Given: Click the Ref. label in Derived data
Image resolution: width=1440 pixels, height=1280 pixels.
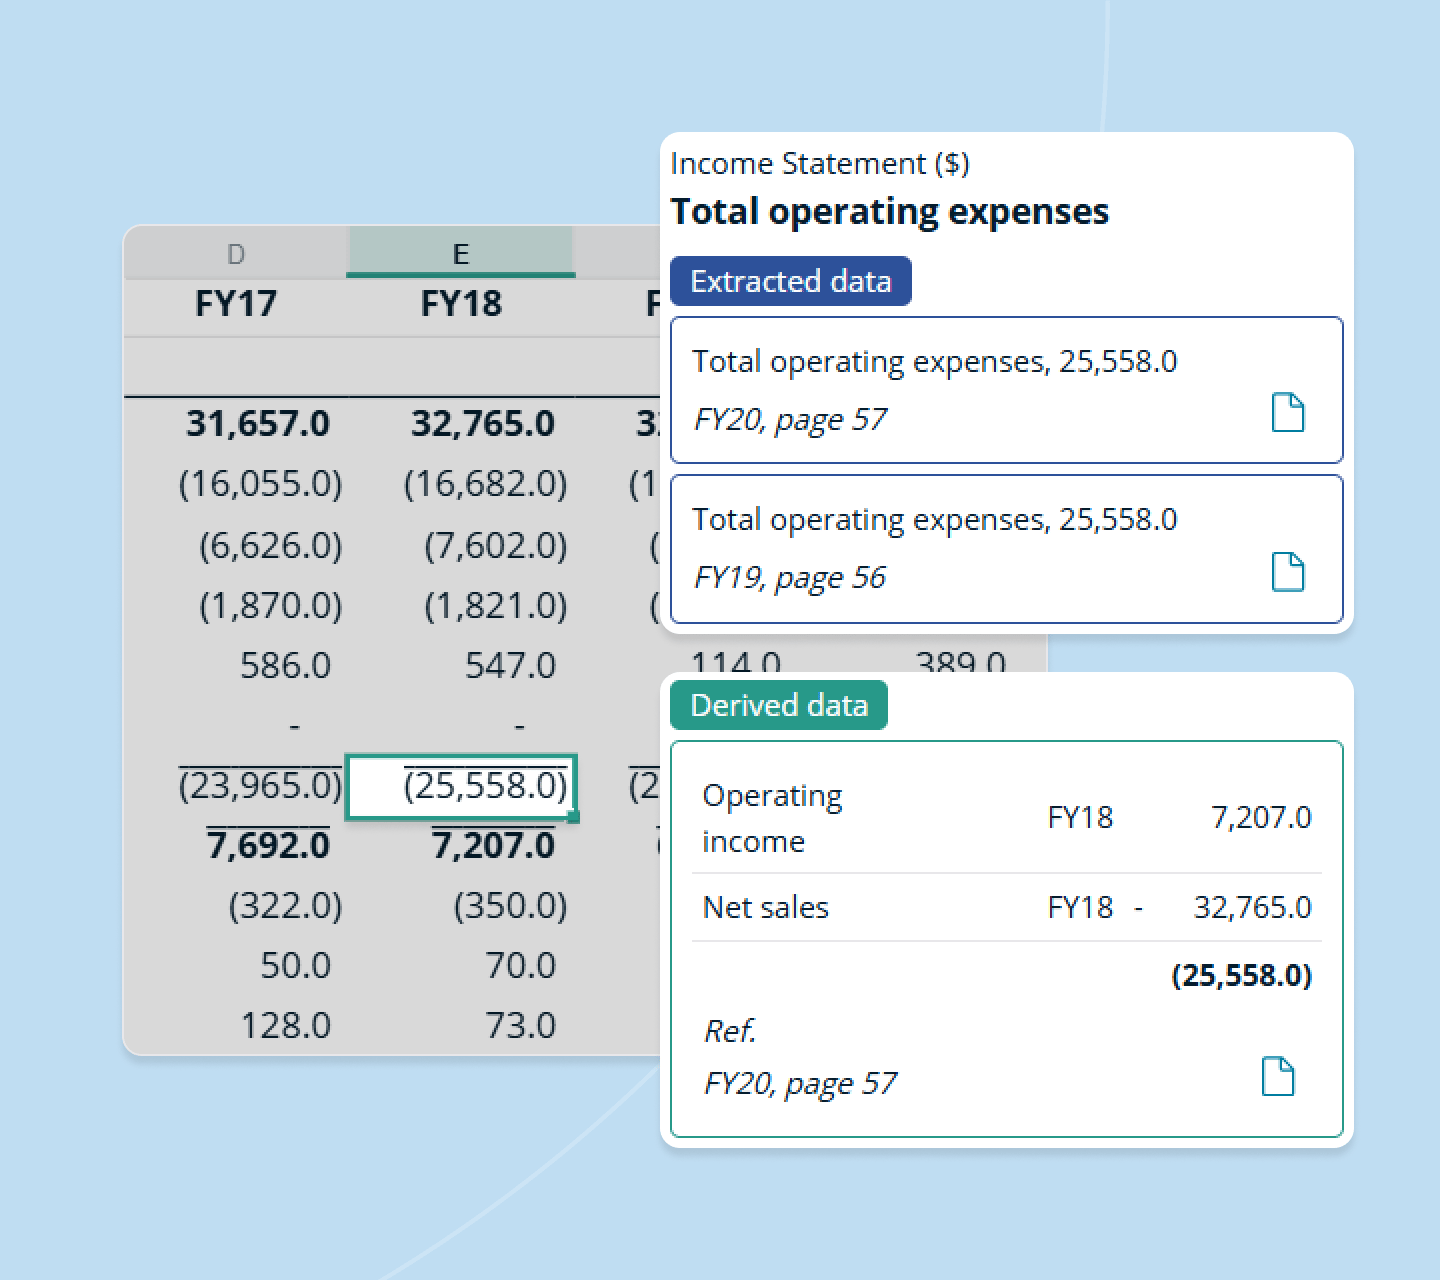Looking at the screenshot, I should point(730,1030).
